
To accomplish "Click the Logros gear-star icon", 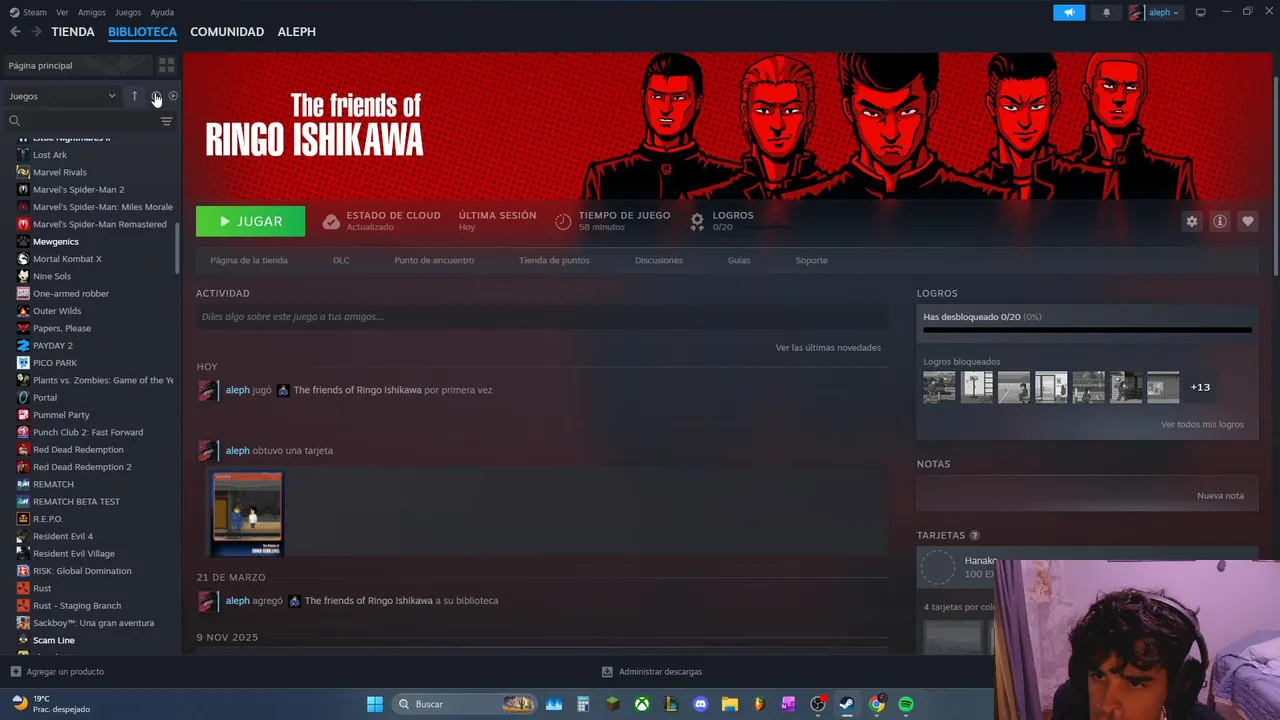I will [697, 221].
